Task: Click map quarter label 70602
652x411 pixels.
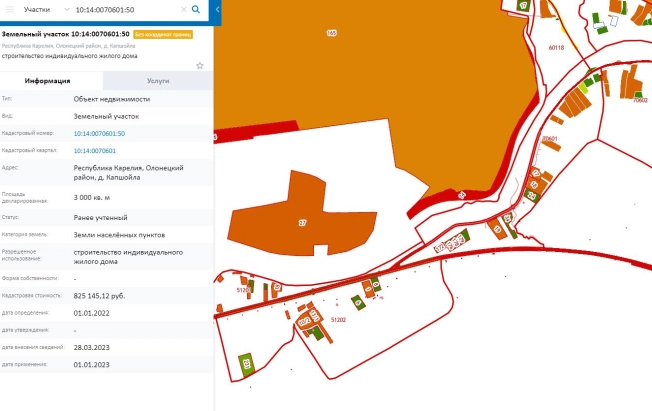Action: pyautogui.click(x=641, y=100)
